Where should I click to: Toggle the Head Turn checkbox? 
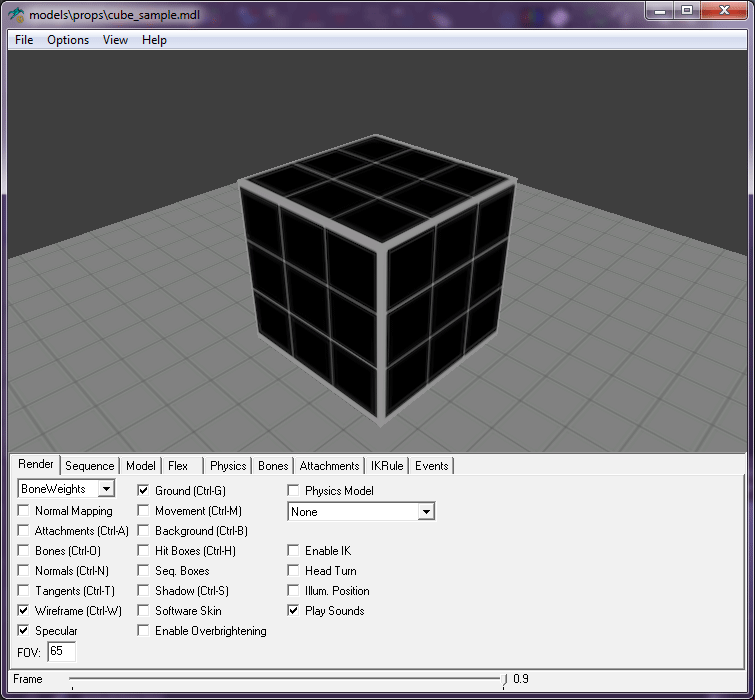tap(293, 570)
